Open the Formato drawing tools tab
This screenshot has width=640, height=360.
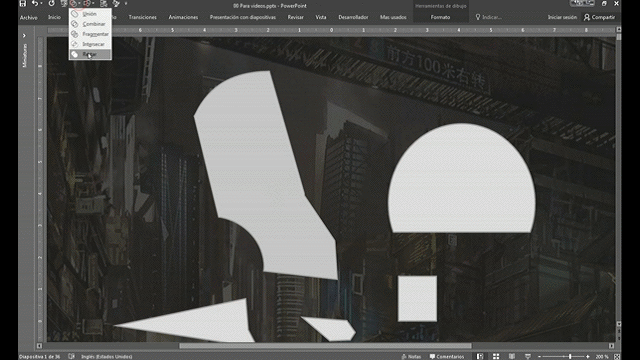[440, 17]
